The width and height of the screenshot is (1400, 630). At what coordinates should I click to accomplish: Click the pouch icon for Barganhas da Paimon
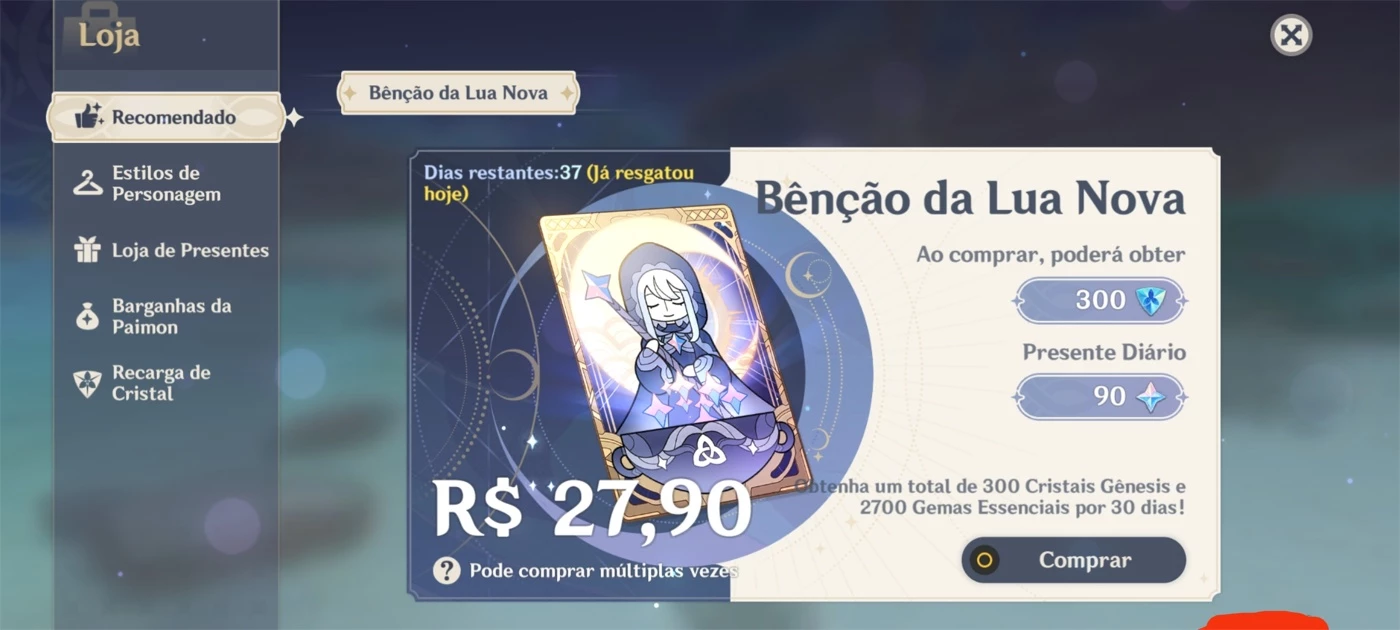[88, 316]
